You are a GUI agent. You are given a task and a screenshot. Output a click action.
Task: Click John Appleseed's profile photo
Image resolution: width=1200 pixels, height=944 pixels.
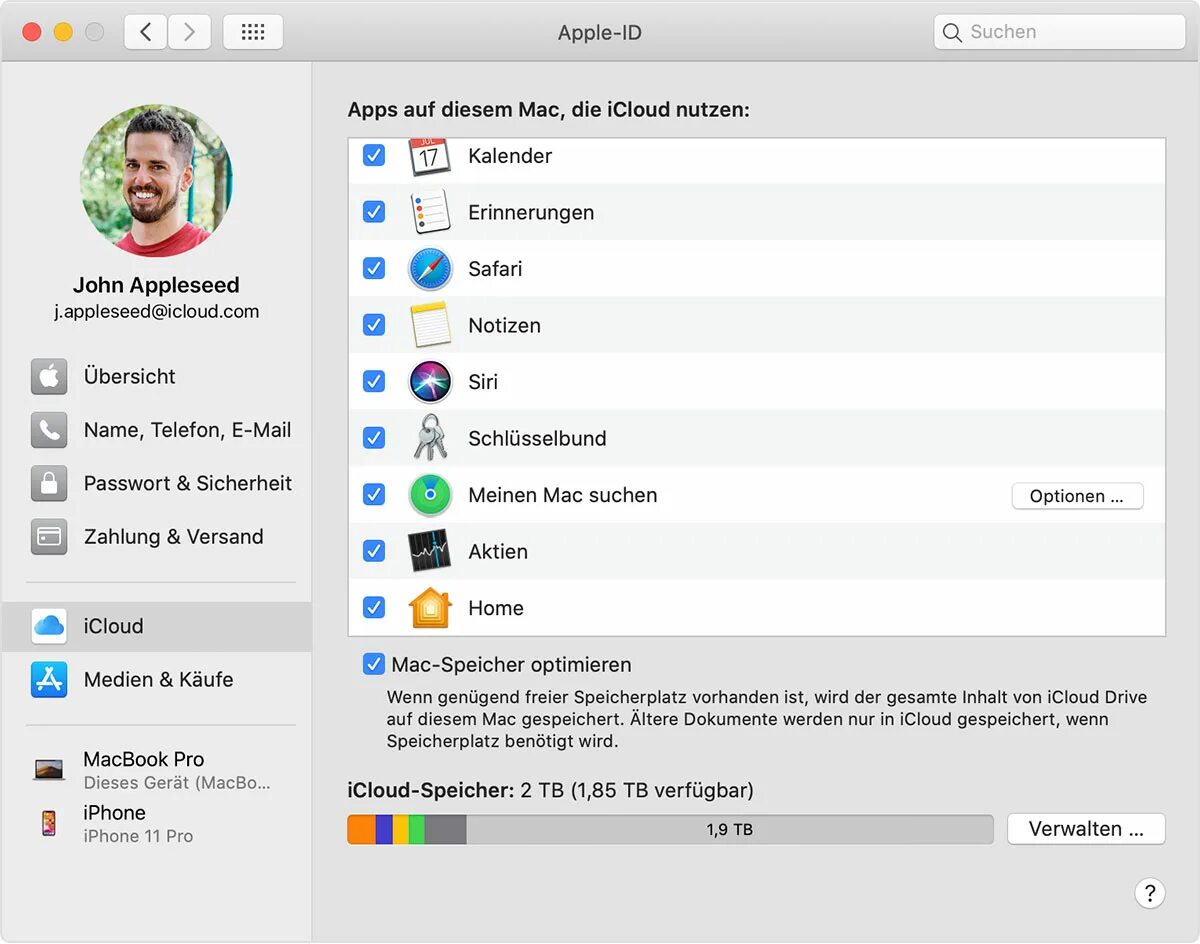(157, 181)
